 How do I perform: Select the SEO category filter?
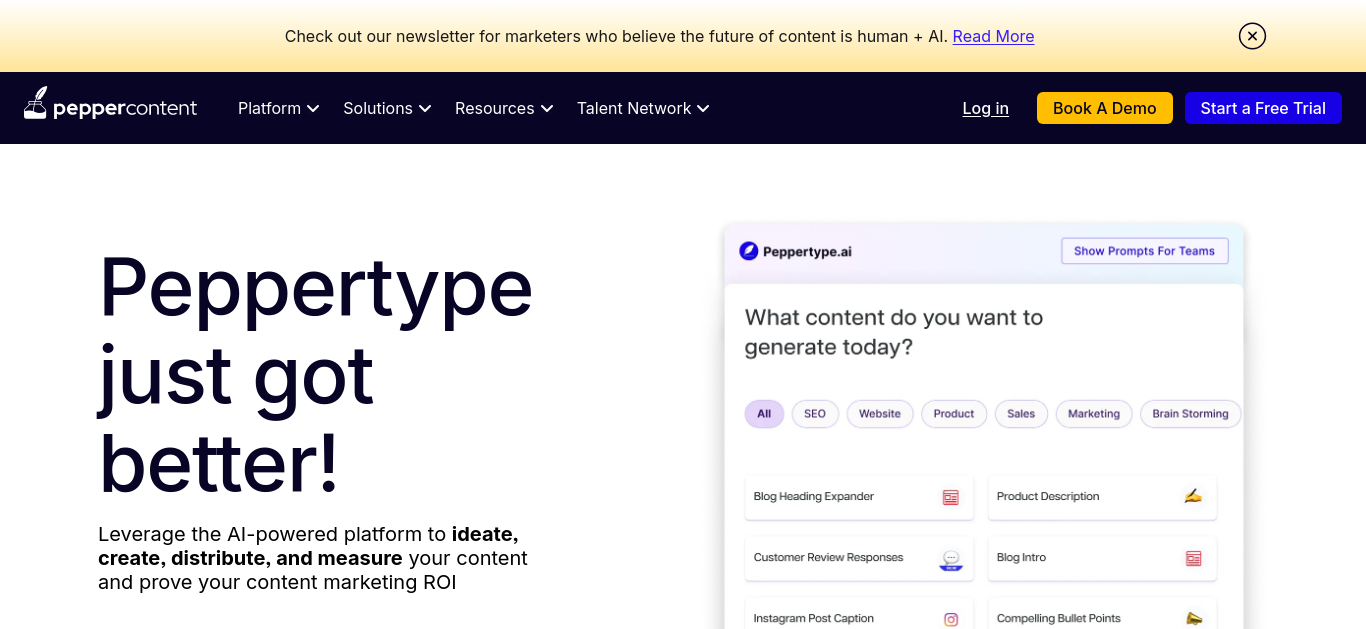(815, 414)
